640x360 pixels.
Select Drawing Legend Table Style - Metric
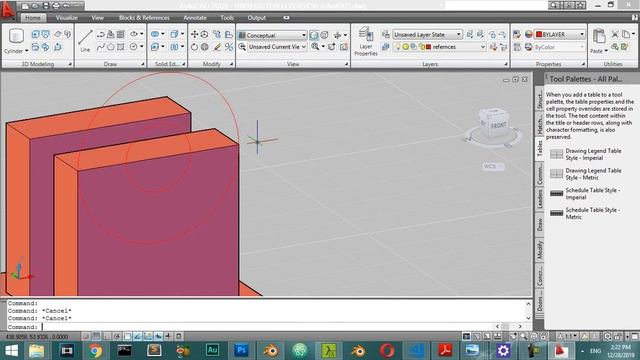click(586, 174)
